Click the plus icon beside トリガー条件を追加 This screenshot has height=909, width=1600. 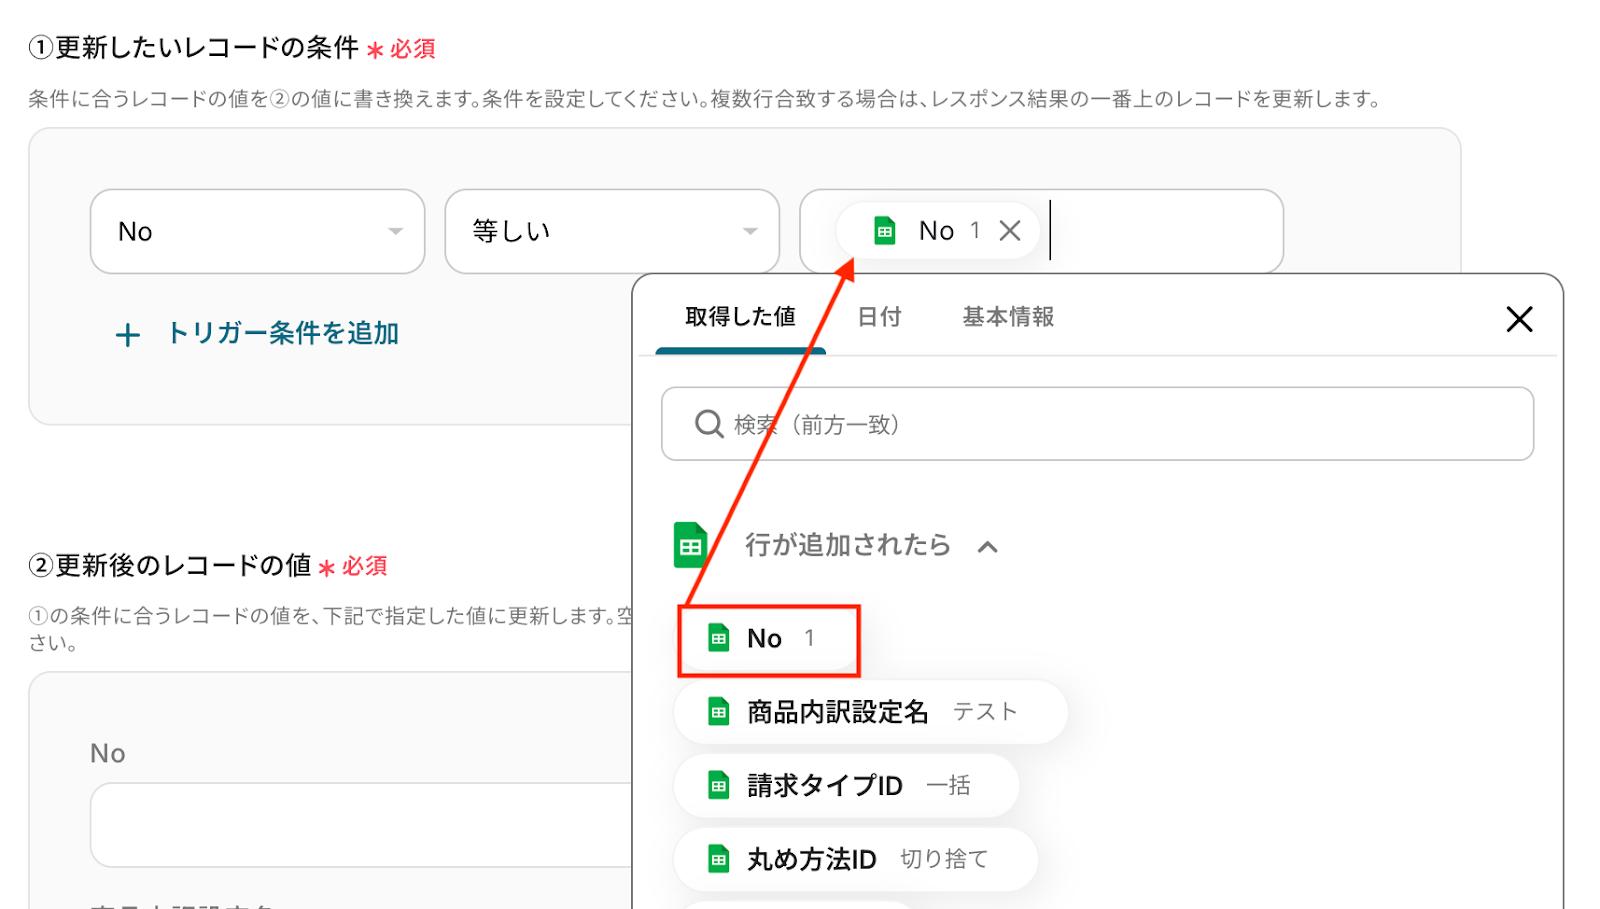(128, 335)
